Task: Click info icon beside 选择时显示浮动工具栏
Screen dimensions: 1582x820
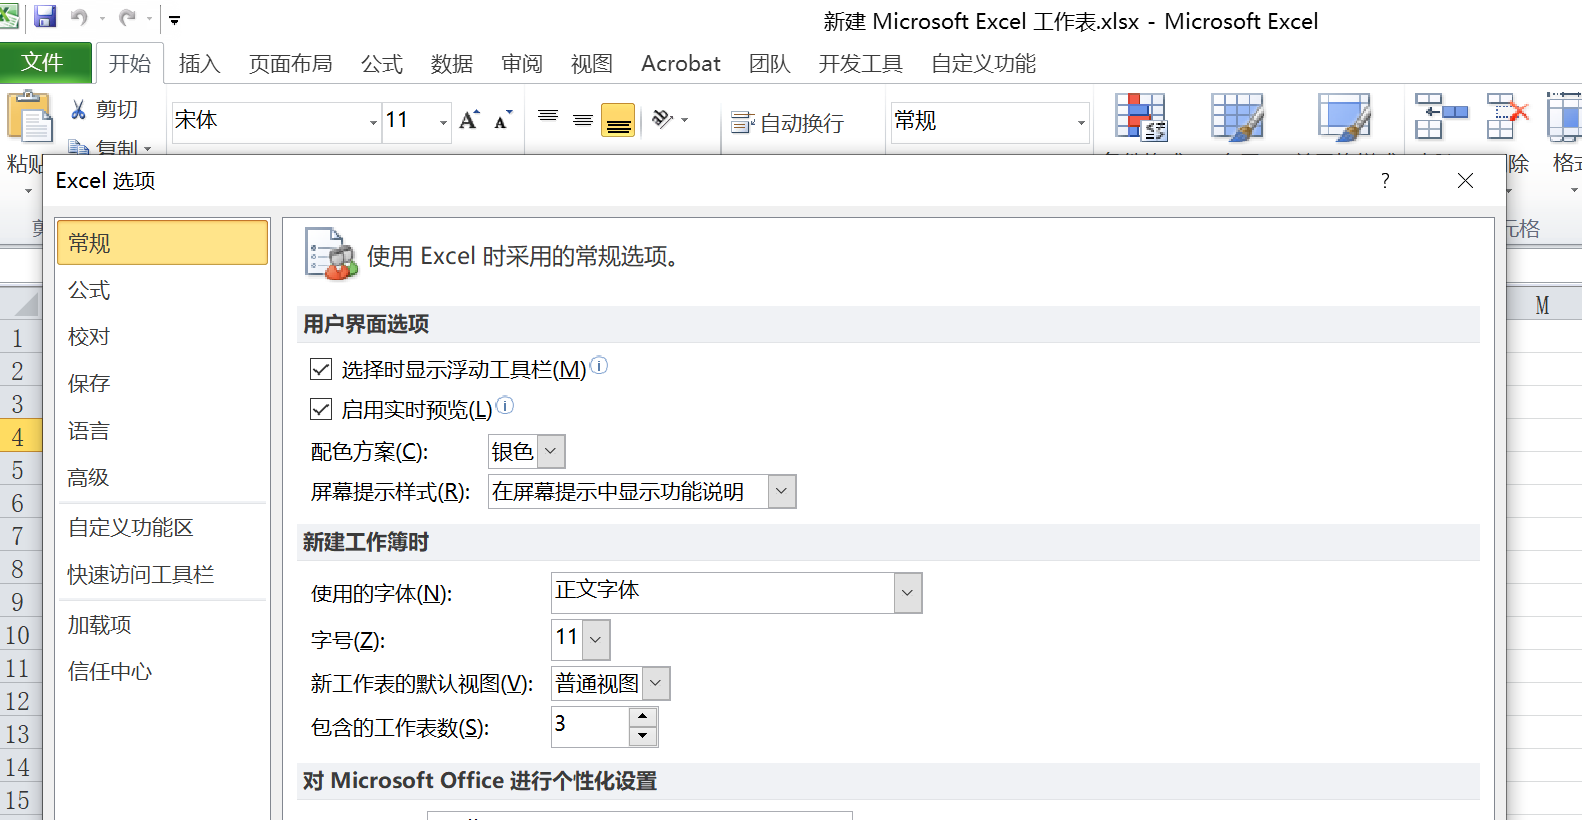Action: point(598,366)
